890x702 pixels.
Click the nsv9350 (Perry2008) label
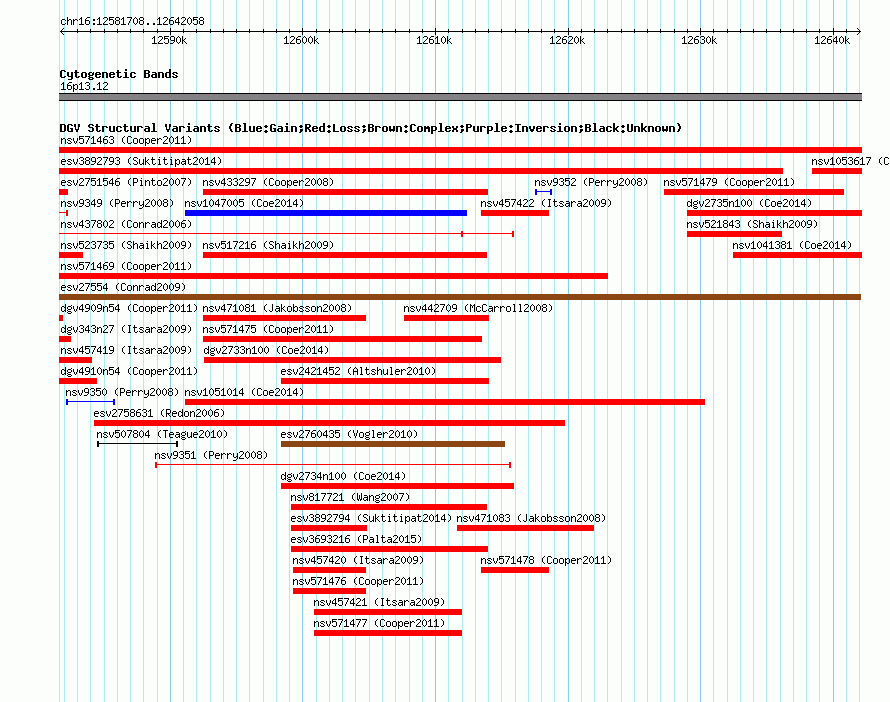(x=122, y=392)
